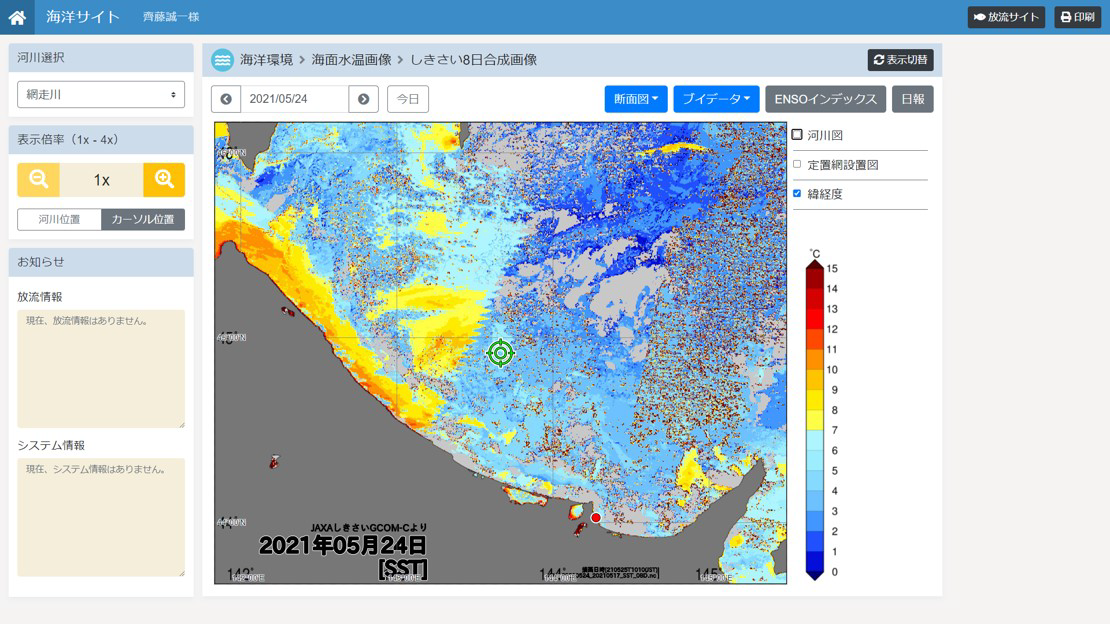This screenshot has height=624, width=1110.
Task: Click the red river marker on map
Action: (x=596, y=518)
